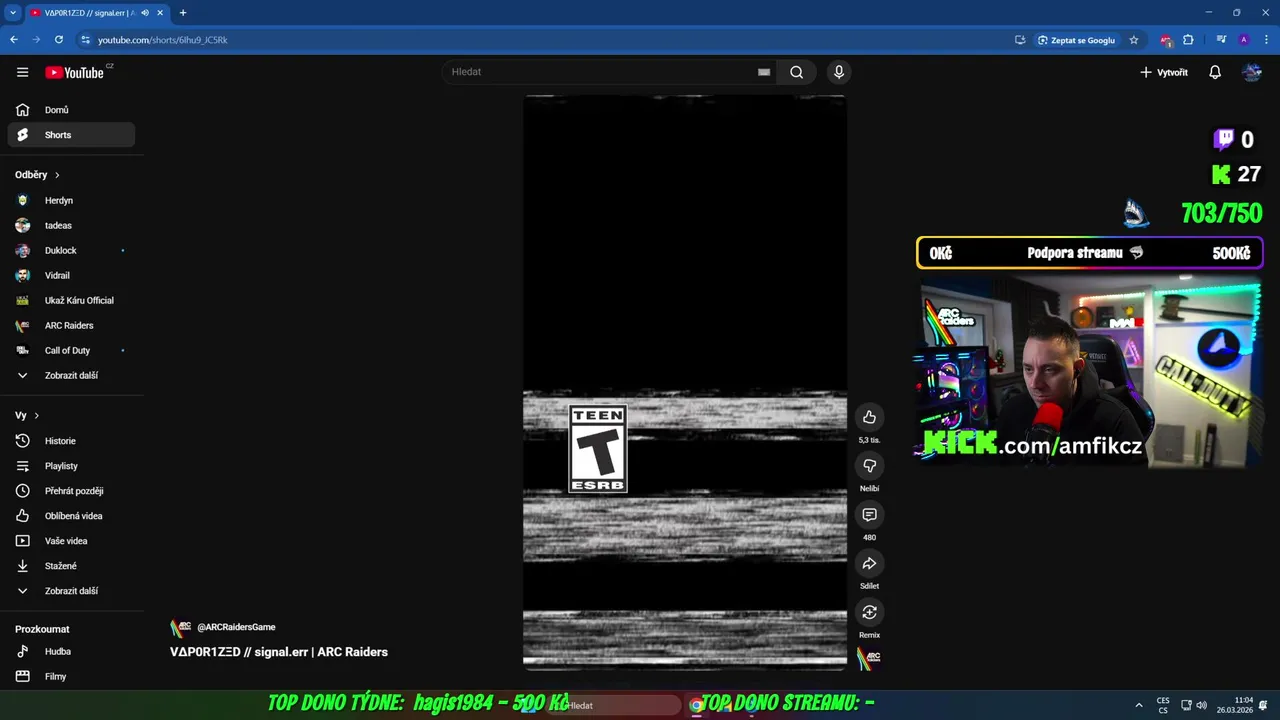Expand hidden system tray icons
1280x720 pixels.
1139,705
